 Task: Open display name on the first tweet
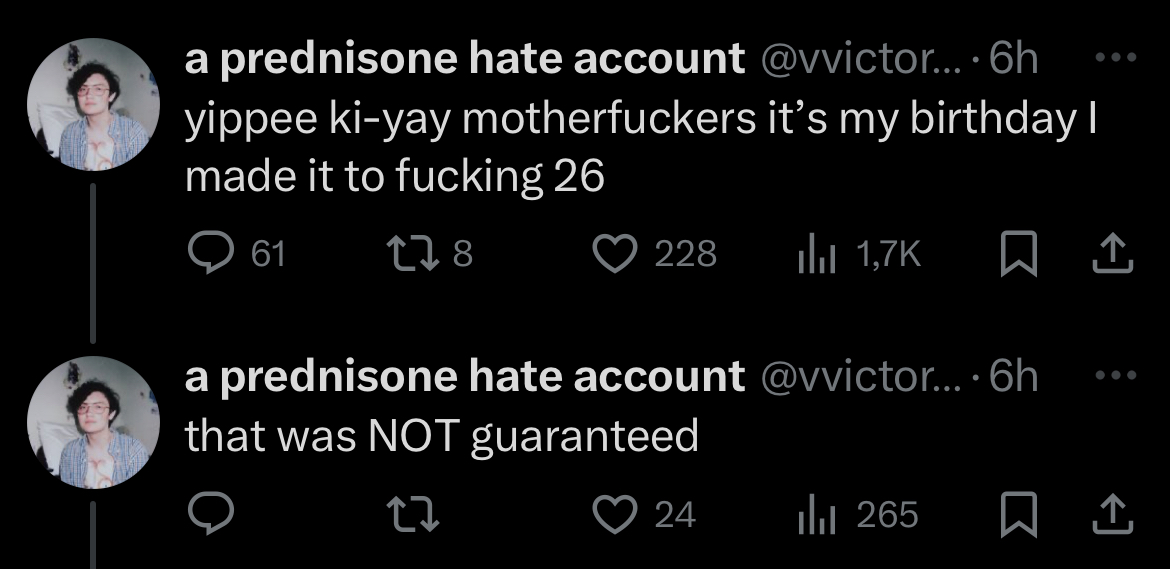point(465,58)
